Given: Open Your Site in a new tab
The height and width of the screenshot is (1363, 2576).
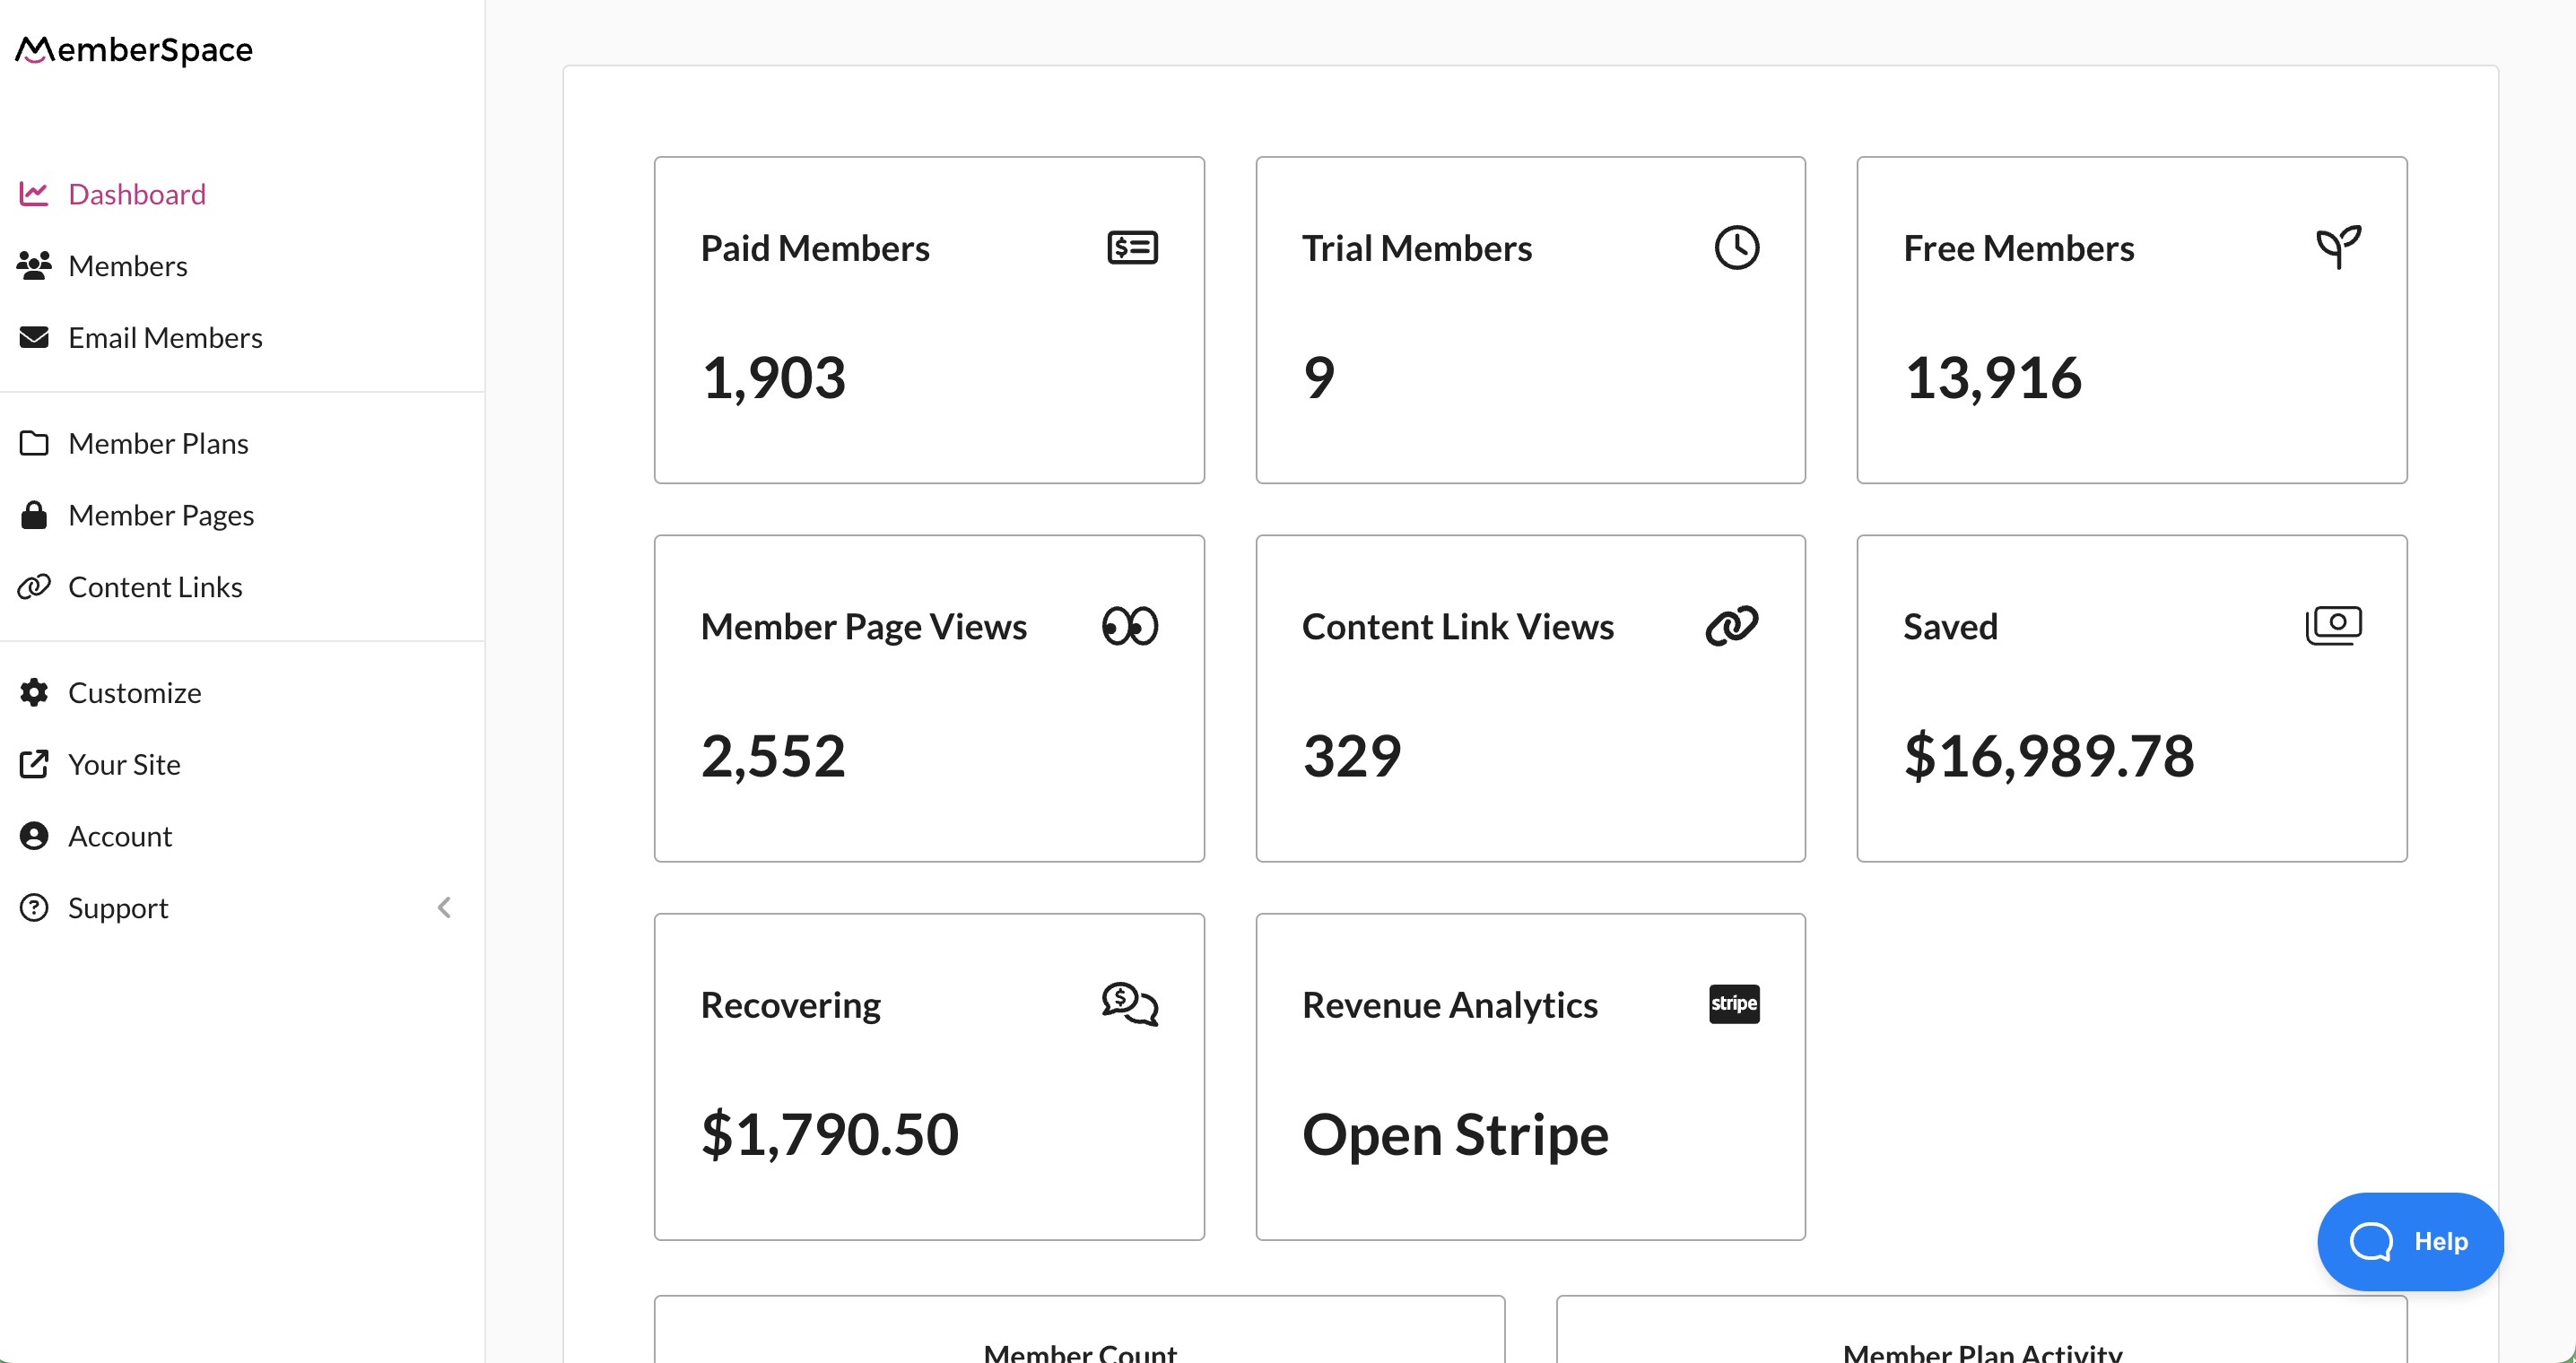Looking at the screenshot, I should point(124,763).
